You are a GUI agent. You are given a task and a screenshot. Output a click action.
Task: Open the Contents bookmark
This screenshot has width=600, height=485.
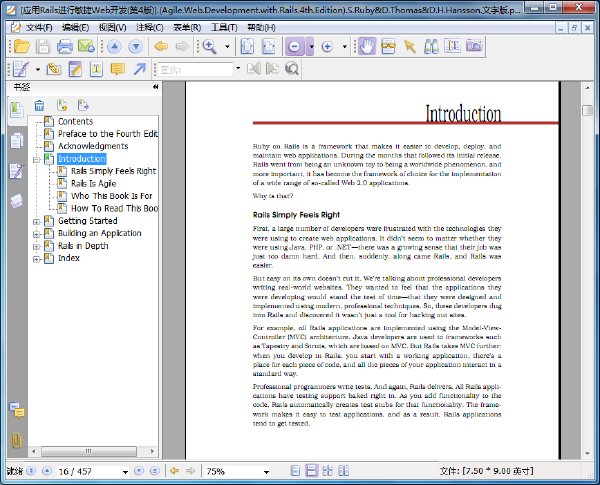pos(75,121)
